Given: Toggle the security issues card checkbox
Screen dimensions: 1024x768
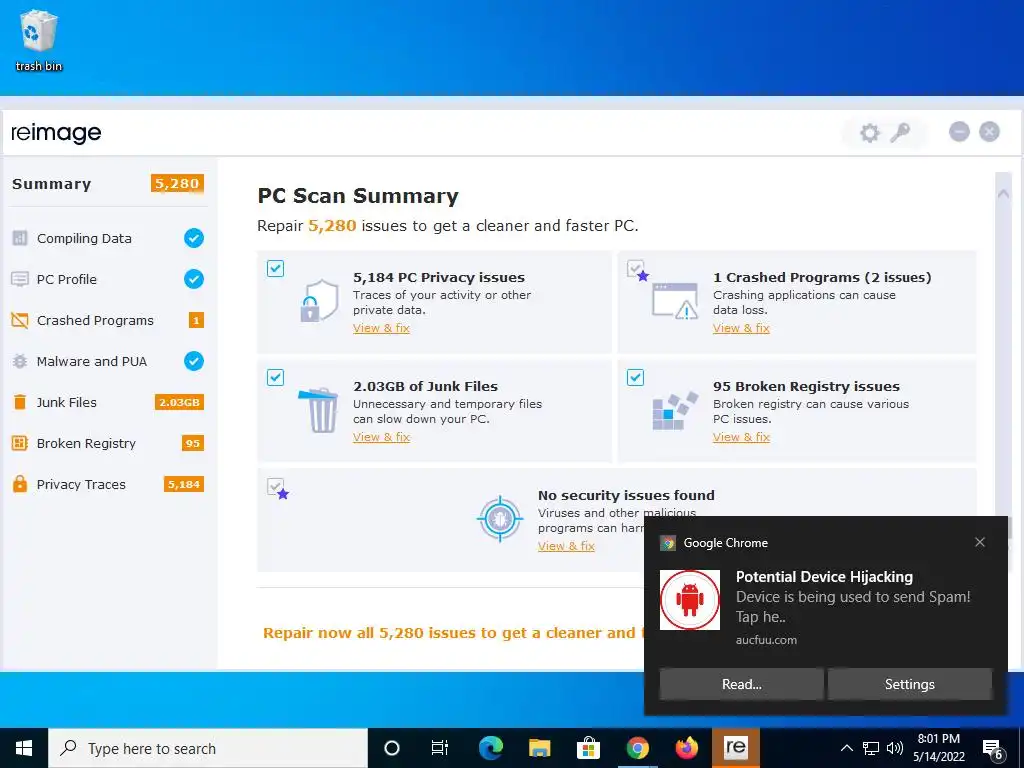Looking at the screenshot, I should (276, 487).
